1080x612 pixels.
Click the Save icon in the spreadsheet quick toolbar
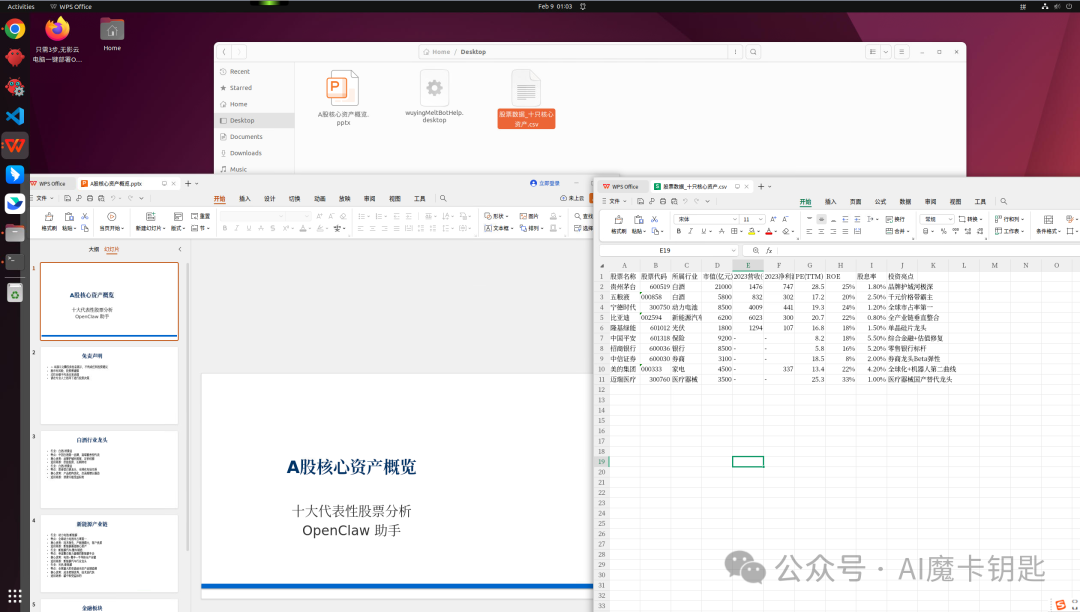[641, 201]
